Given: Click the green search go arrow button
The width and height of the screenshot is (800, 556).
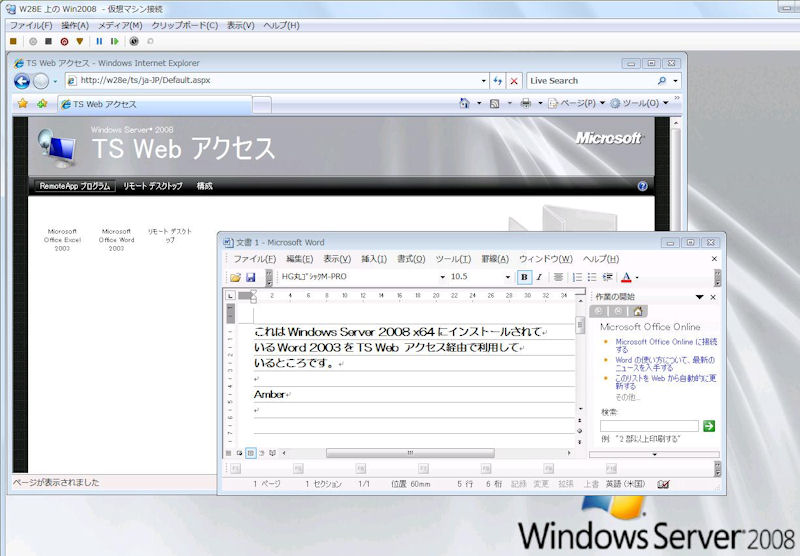Looking at the screenshot, I should 709,426.
